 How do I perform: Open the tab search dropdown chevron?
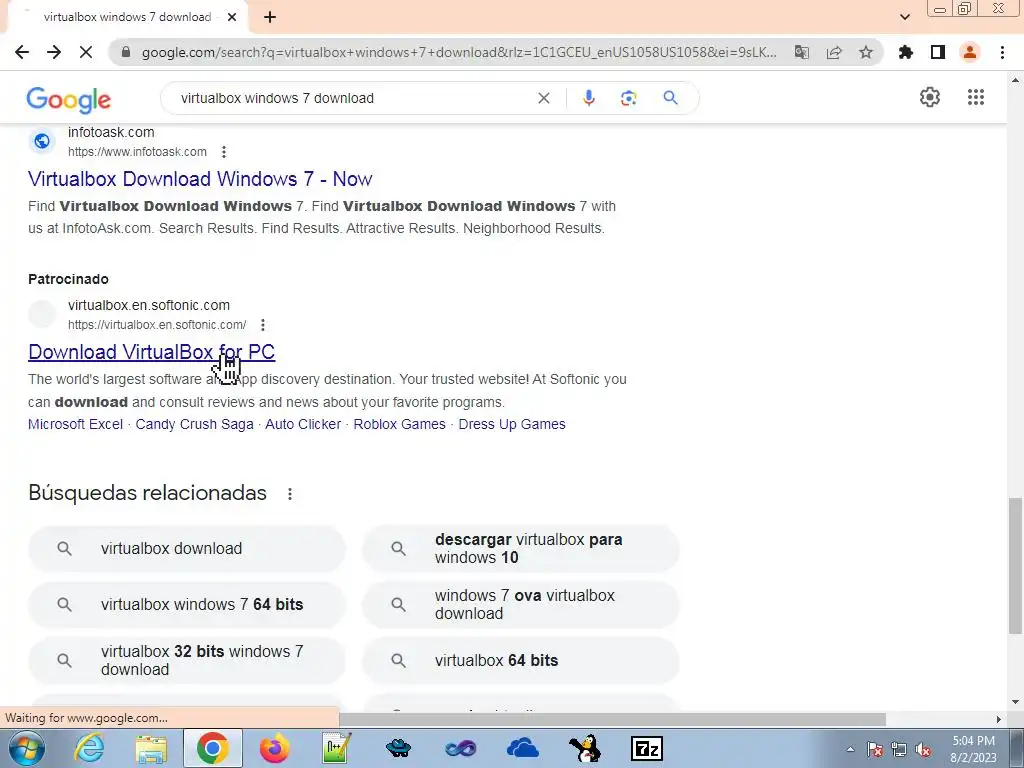[905, 17]
